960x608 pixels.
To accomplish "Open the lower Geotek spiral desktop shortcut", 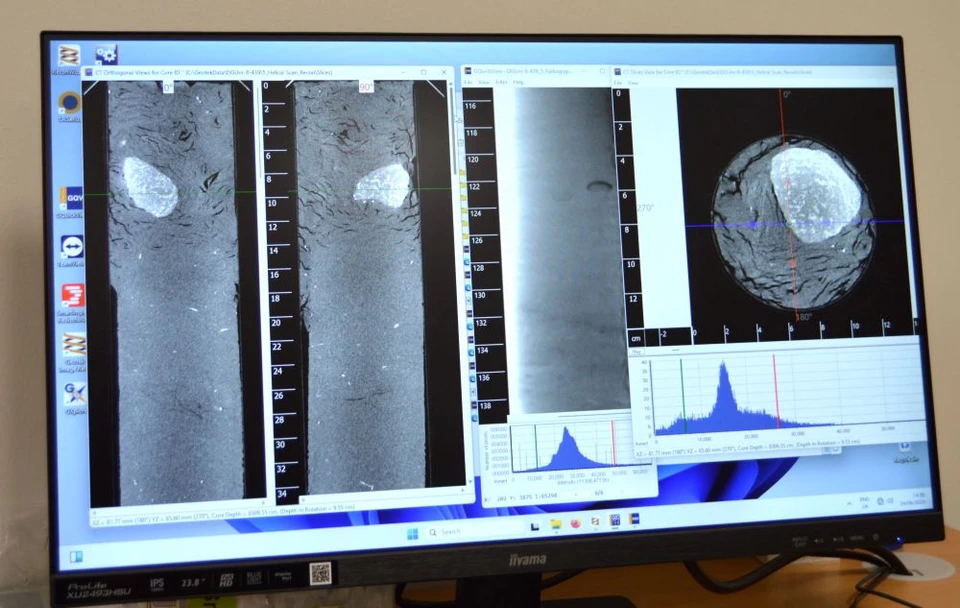I will [73, 346].
